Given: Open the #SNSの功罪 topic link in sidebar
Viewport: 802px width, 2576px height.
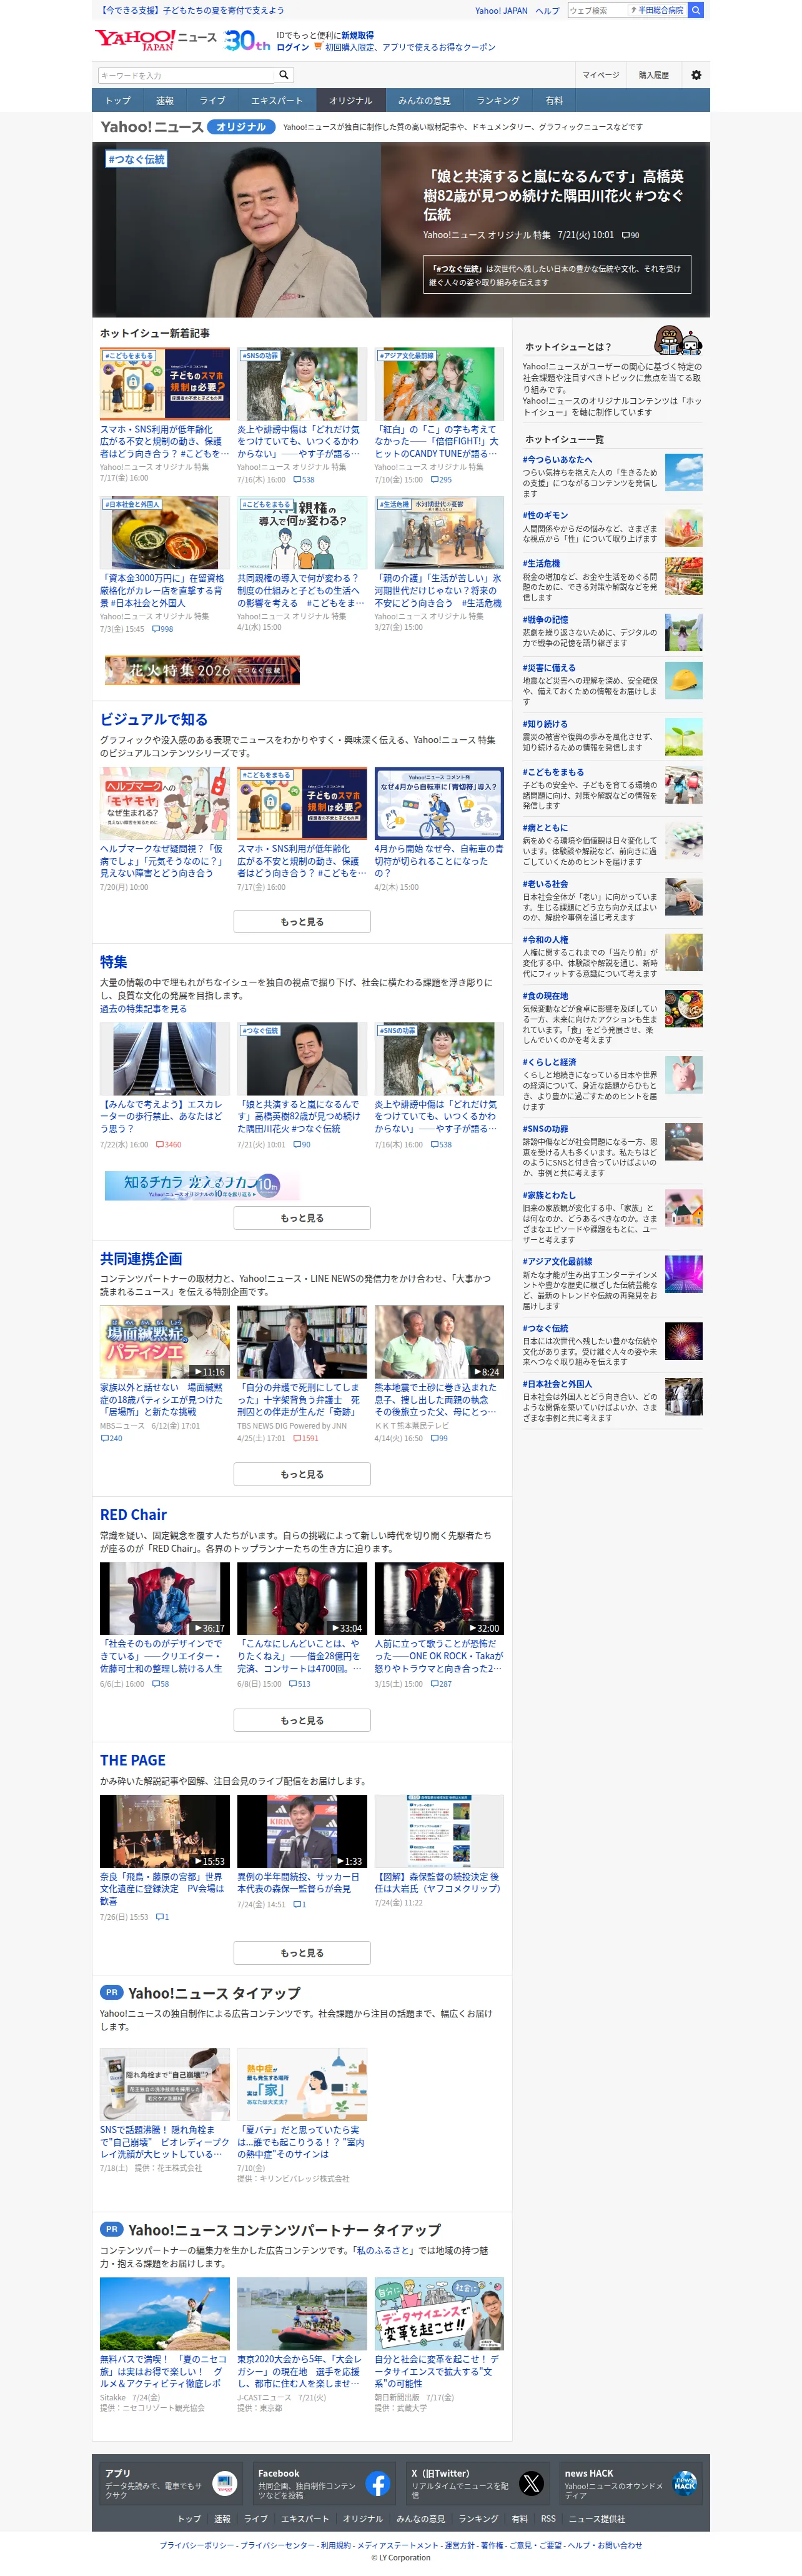Looking at the screenshot, I should click(545, 1129).
